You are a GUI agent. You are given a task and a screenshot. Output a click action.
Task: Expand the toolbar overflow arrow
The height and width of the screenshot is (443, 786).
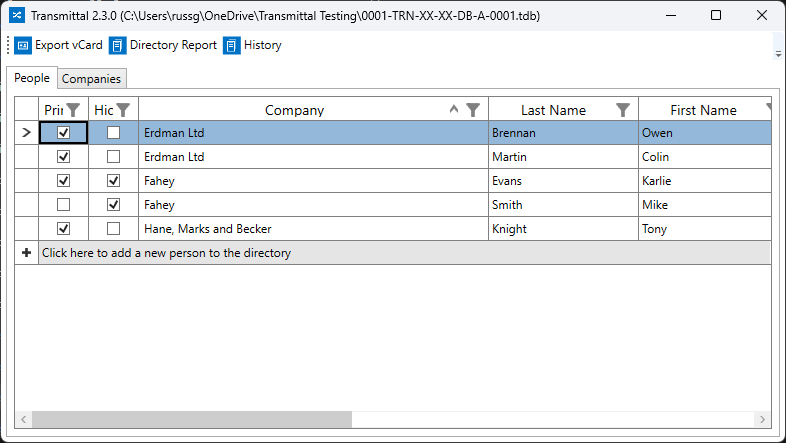click(778, 52)
